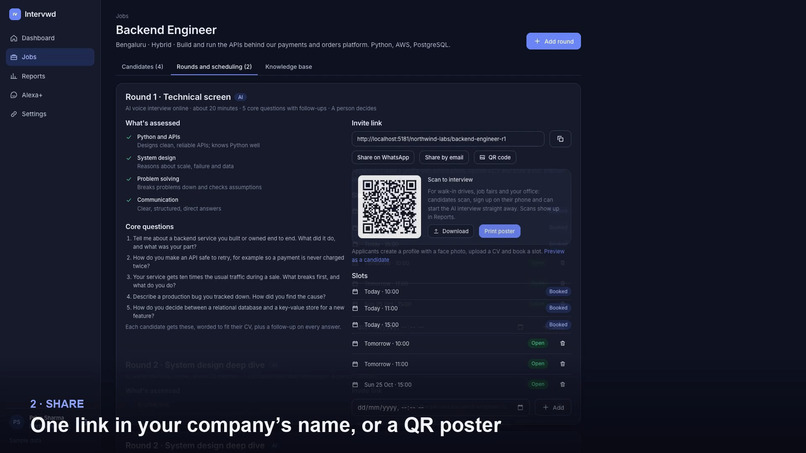Click calendar icon for Tomorrow 11:00 slot
Screen dimensions: 806x453
pos(355,364)
